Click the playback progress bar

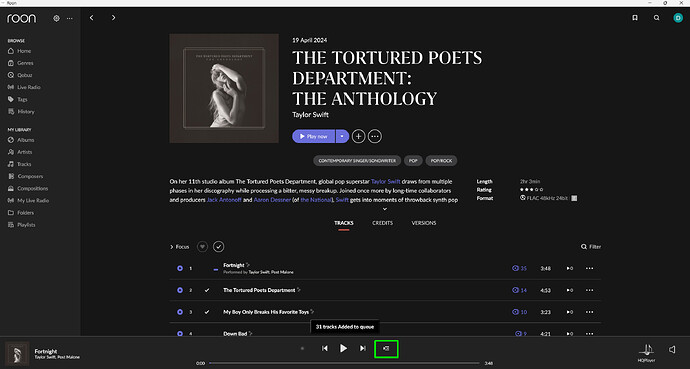[344, 363]
